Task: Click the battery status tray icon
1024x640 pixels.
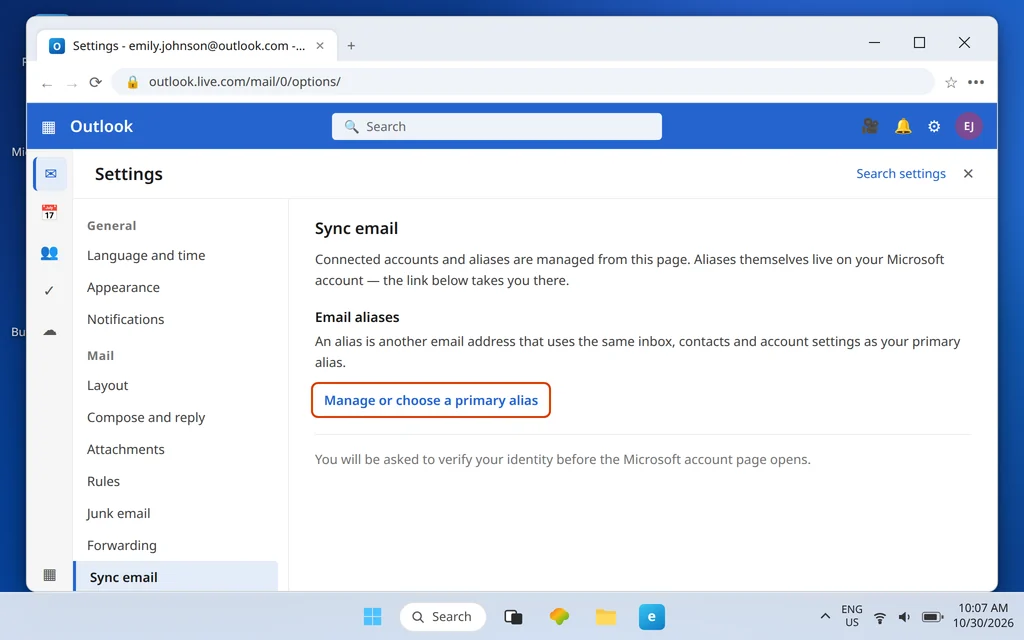Action: tap(932, 617)
